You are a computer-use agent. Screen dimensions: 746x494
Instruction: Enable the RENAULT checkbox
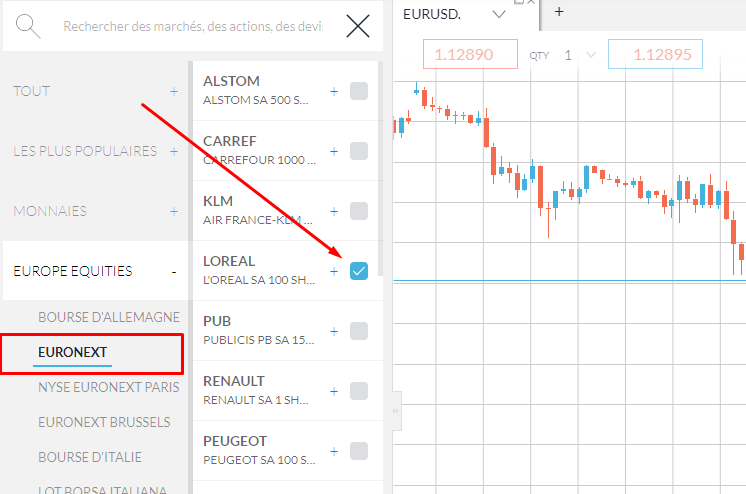(x=359, y=391)
